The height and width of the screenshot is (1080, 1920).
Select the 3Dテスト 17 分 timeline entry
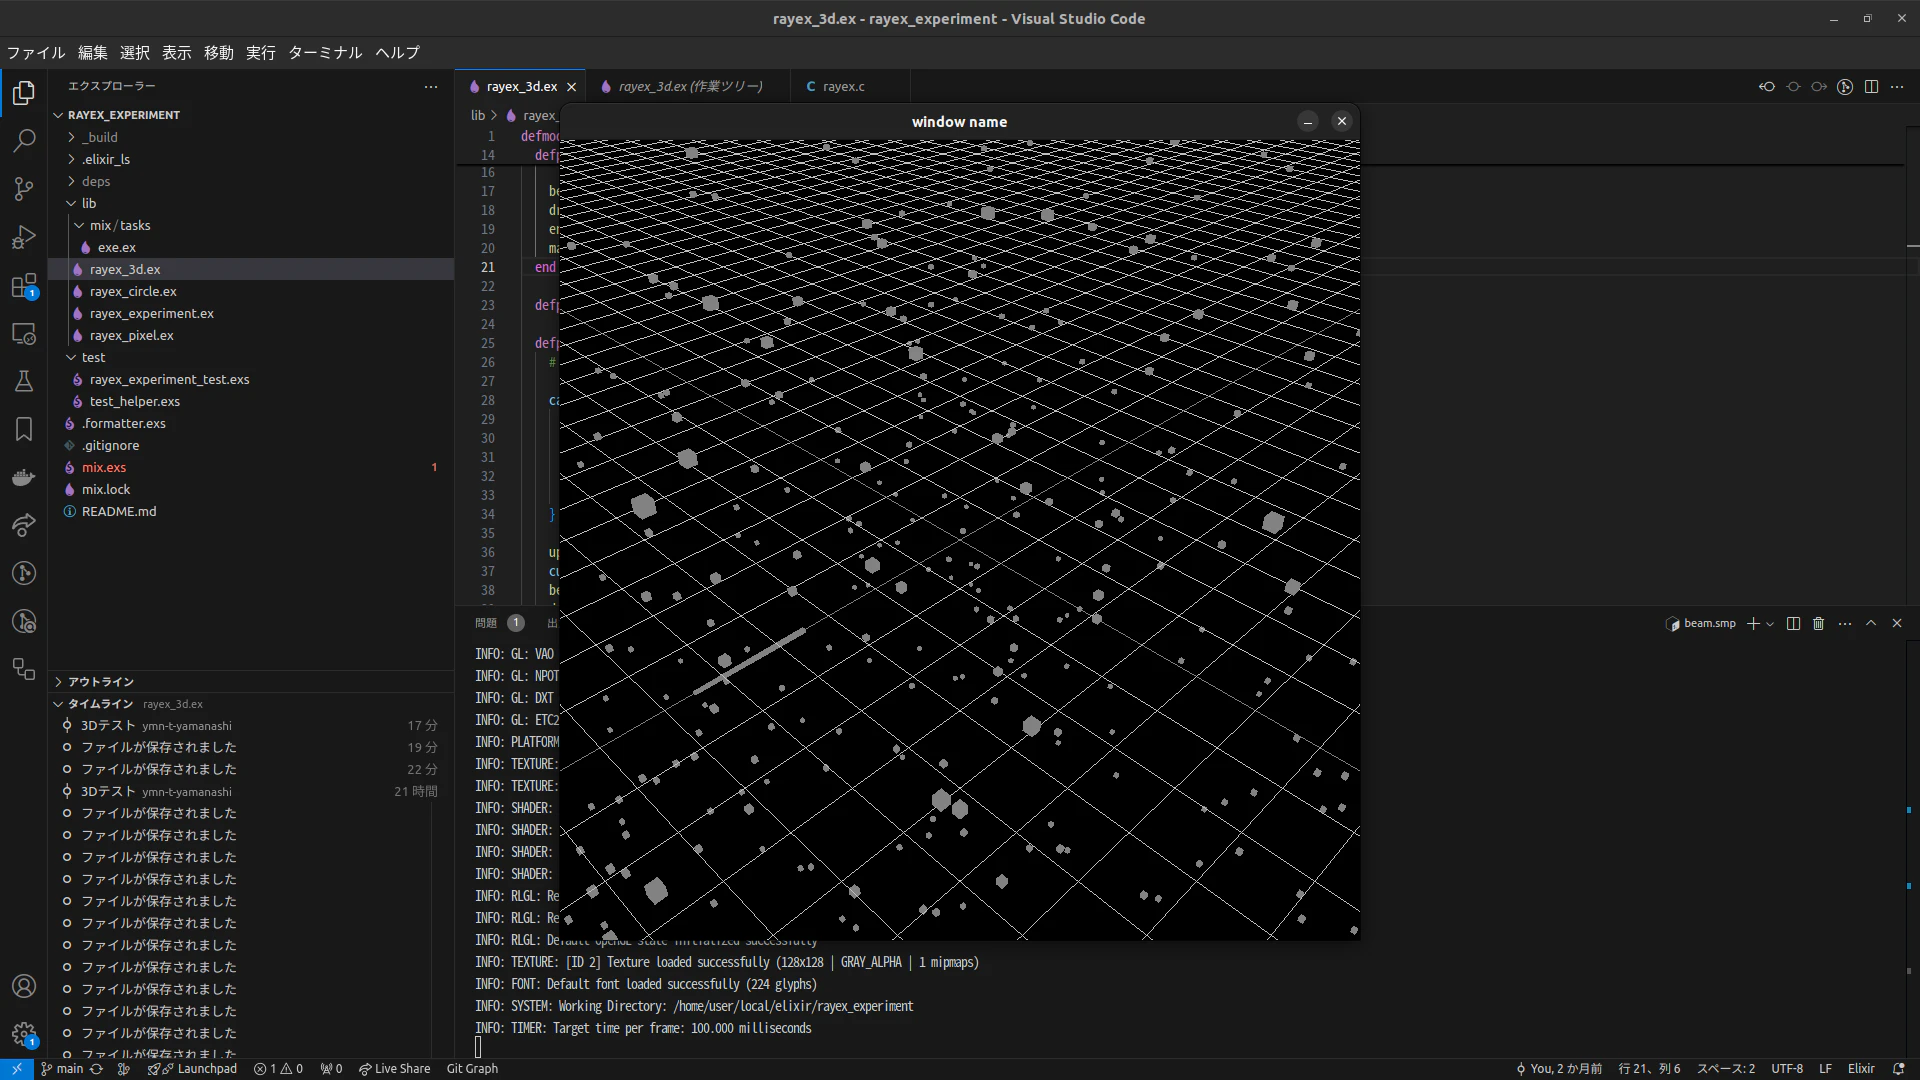pyautogui.click(x=250, y=725)
